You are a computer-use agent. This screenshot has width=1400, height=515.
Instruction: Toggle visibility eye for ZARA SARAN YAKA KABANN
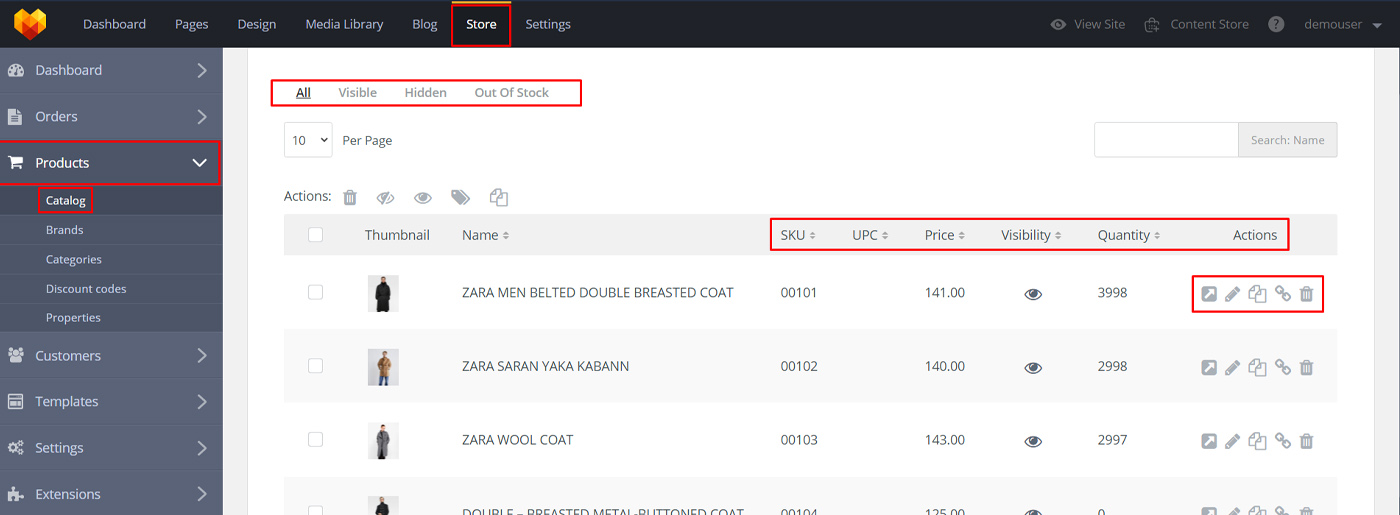coord(1033,368)
